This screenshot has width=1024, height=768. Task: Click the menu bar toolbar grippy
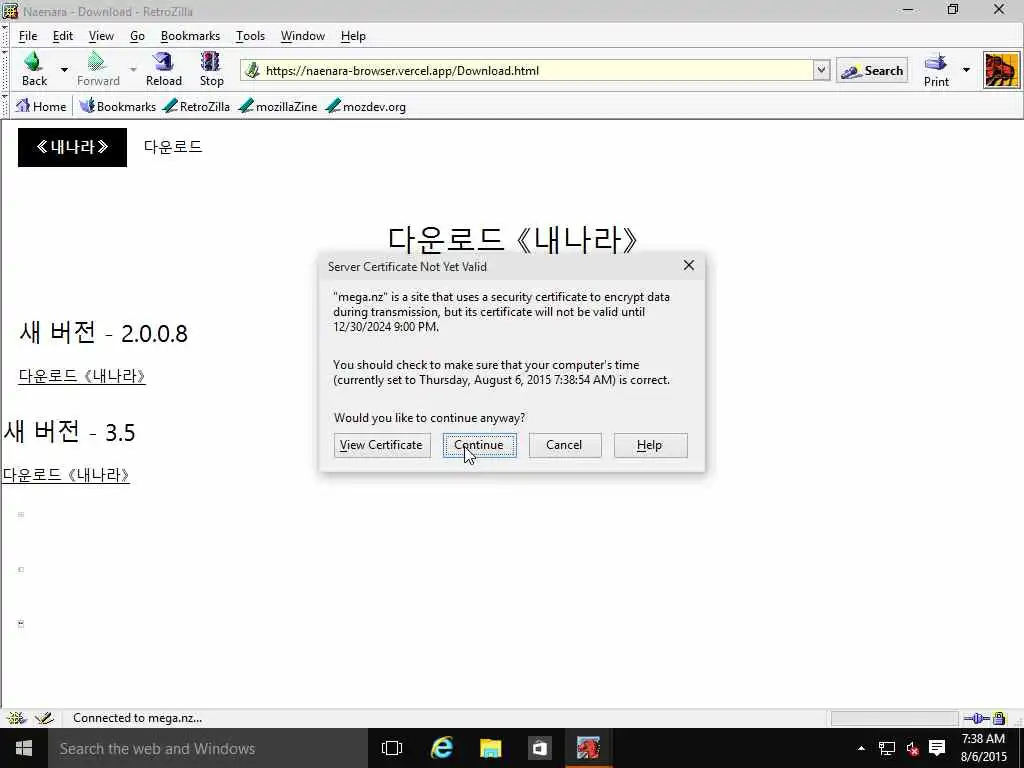tap(5, 36)
